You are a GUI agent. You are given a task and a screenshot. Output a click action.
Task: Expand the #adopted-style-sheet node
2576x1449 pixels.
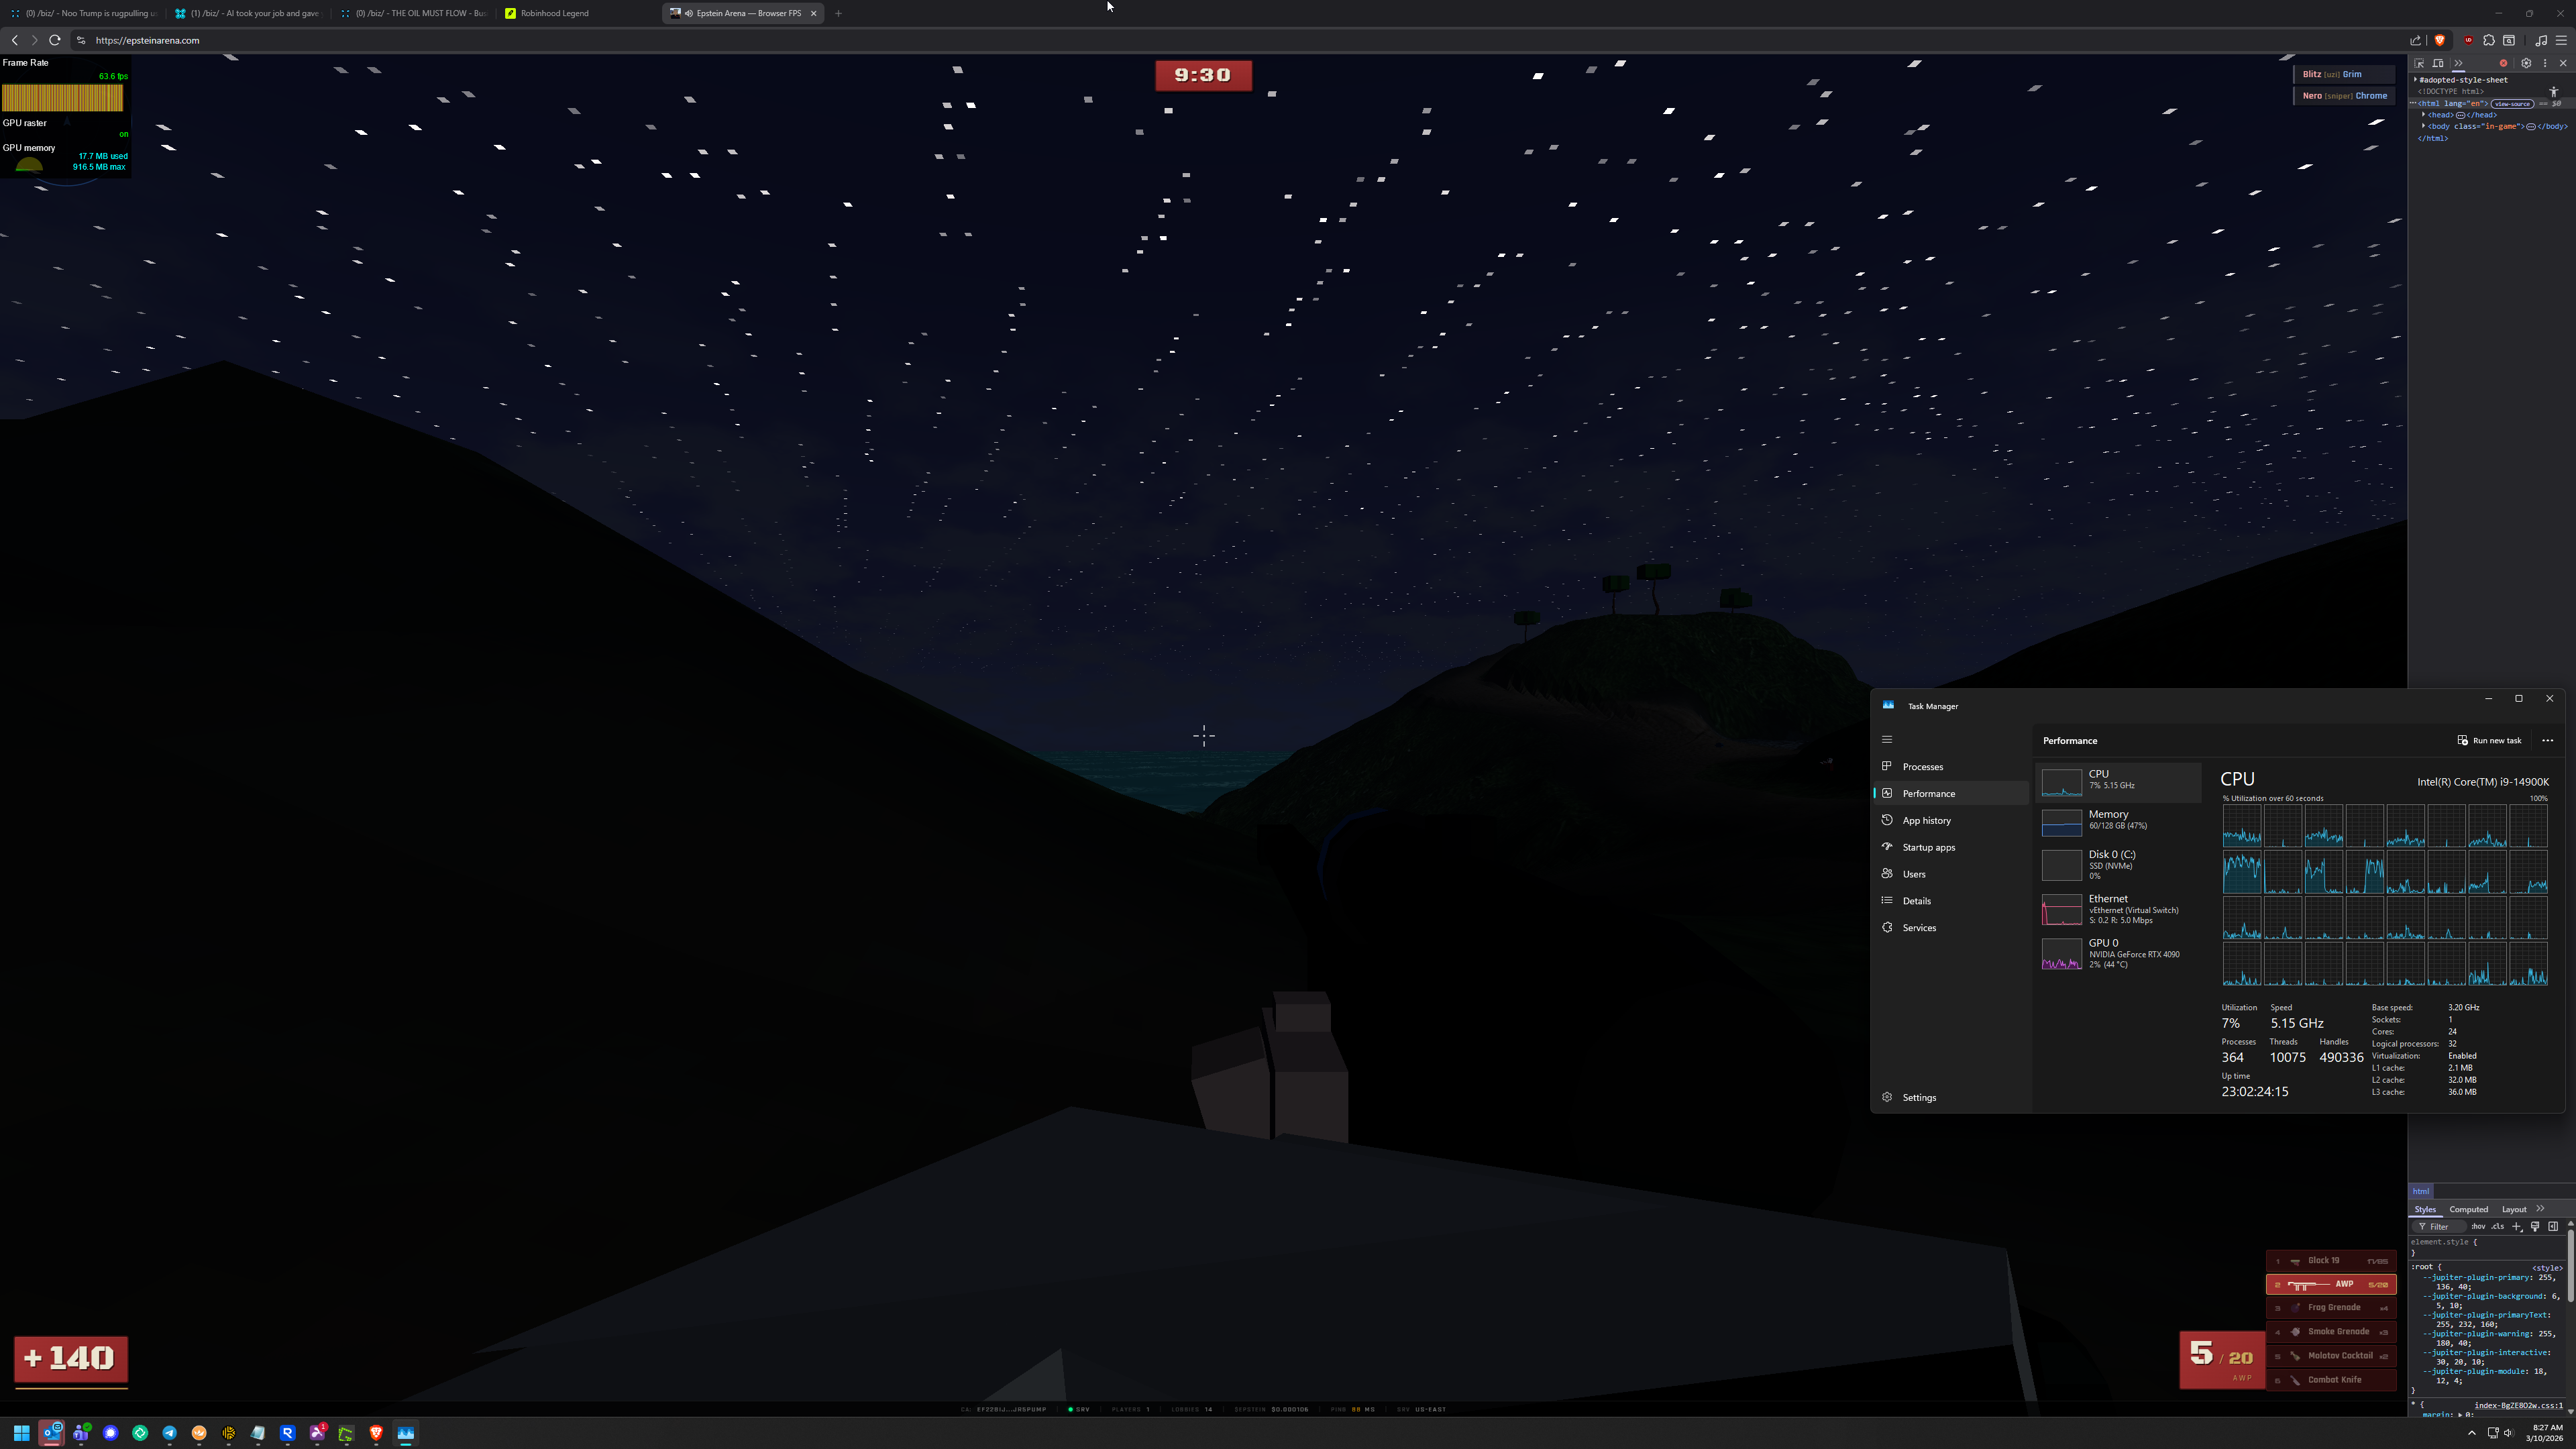[x=2416, y=80]
